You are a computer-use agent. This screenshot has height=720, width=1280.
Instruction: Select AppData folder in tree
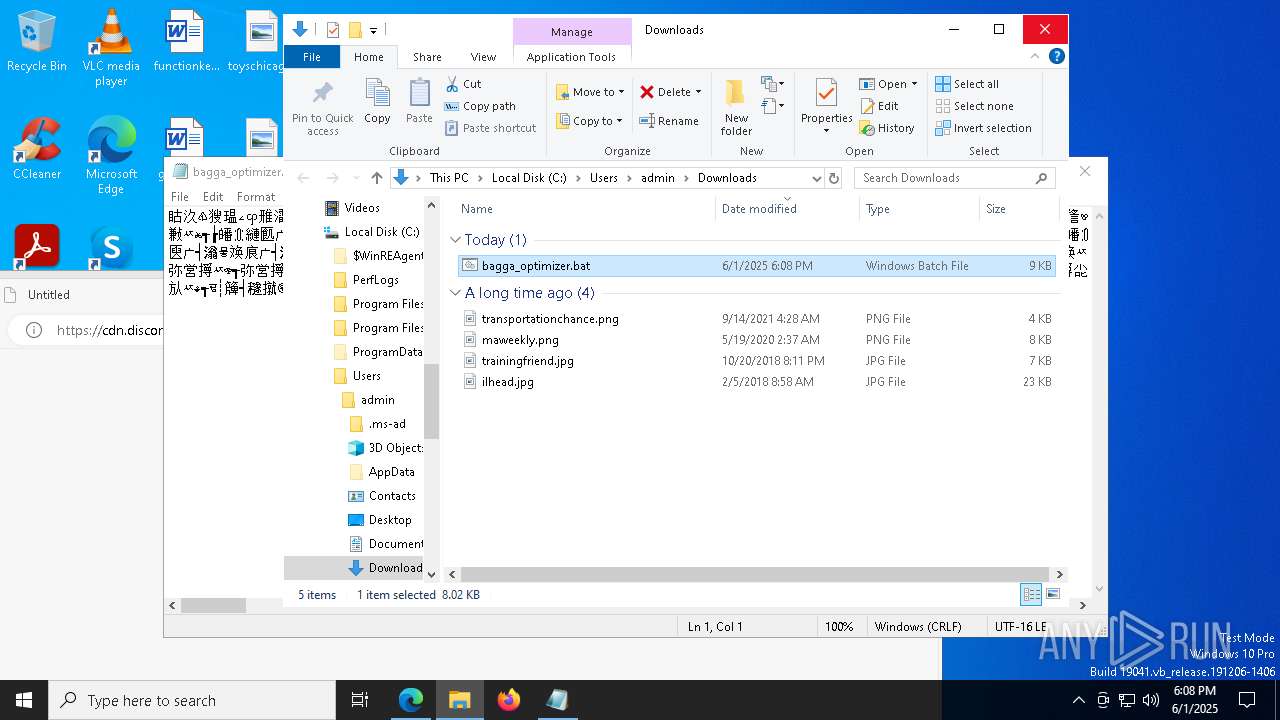tap(391, 472)
